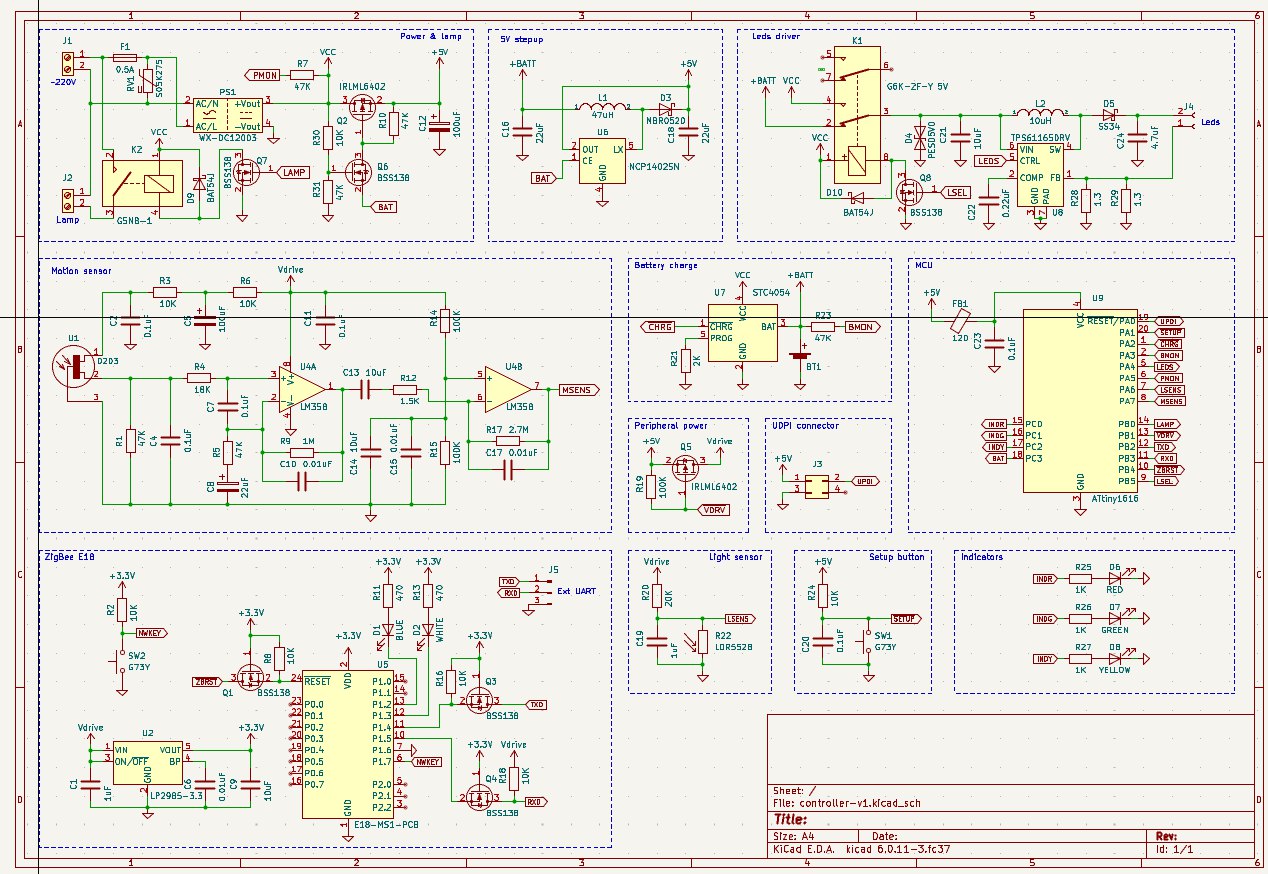
Task: Select the L1 47uH inductor symbol
Action: pyautogui.click(x=603, y=108)
